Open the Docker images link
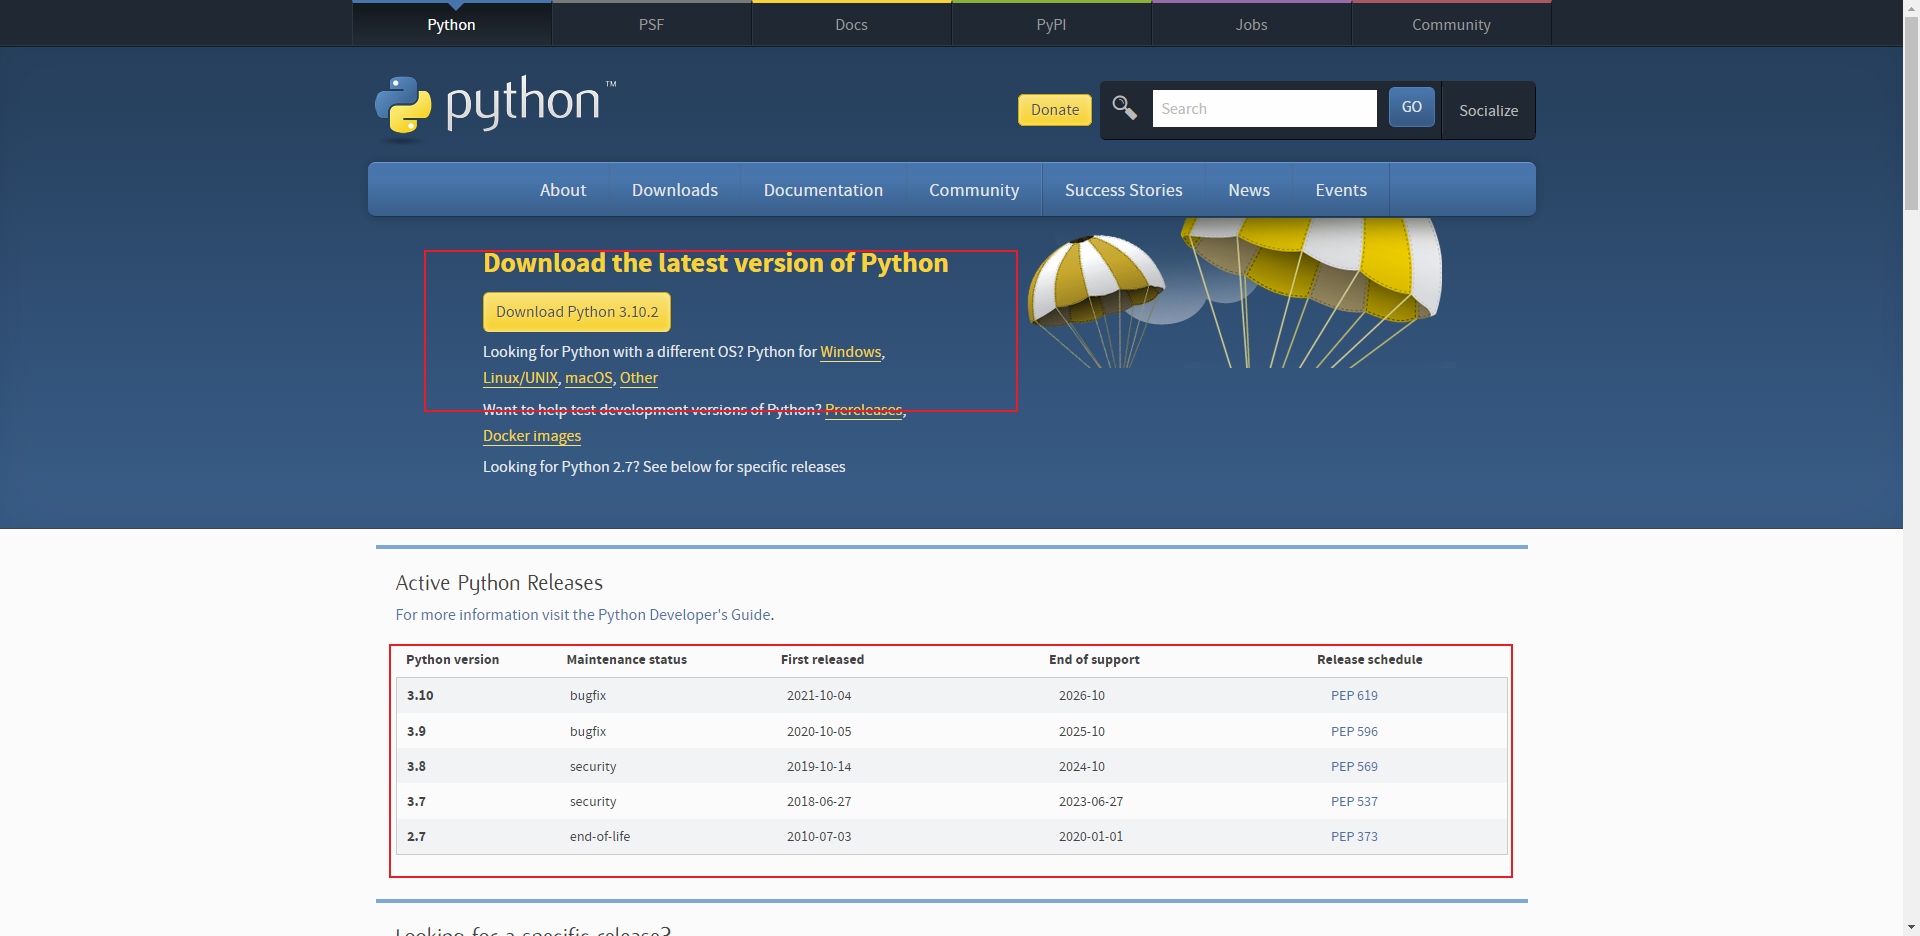Image resolution: width=1920 pixels, height=936 pixels. 532,436
